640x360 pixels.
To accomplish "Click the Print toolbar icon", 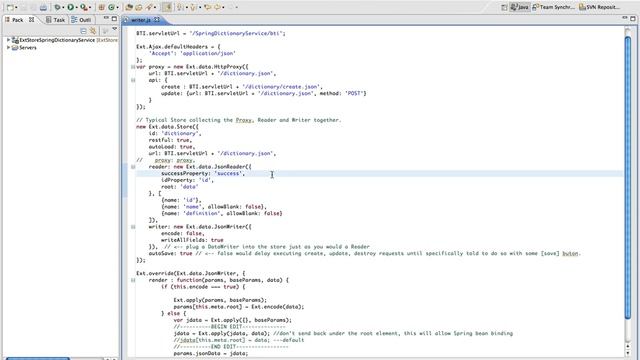I will coord(43,7).
